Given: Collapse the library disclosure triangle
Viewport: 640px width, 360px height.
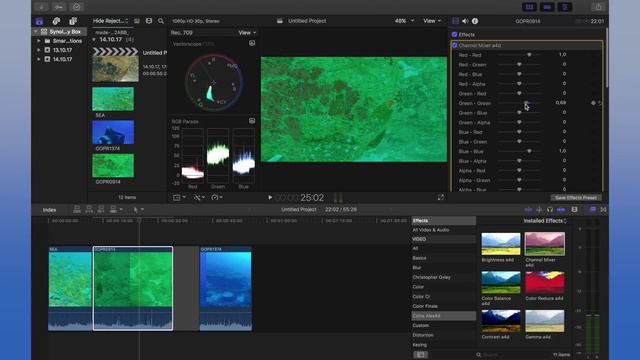Looking at the screenshot, I should click(x=36, y=31).
